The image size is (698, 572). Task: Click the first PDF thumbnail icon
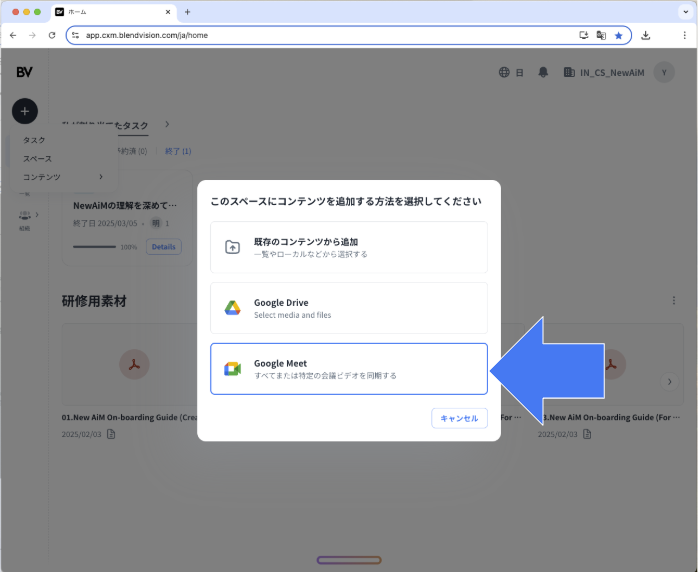point(134,365)
